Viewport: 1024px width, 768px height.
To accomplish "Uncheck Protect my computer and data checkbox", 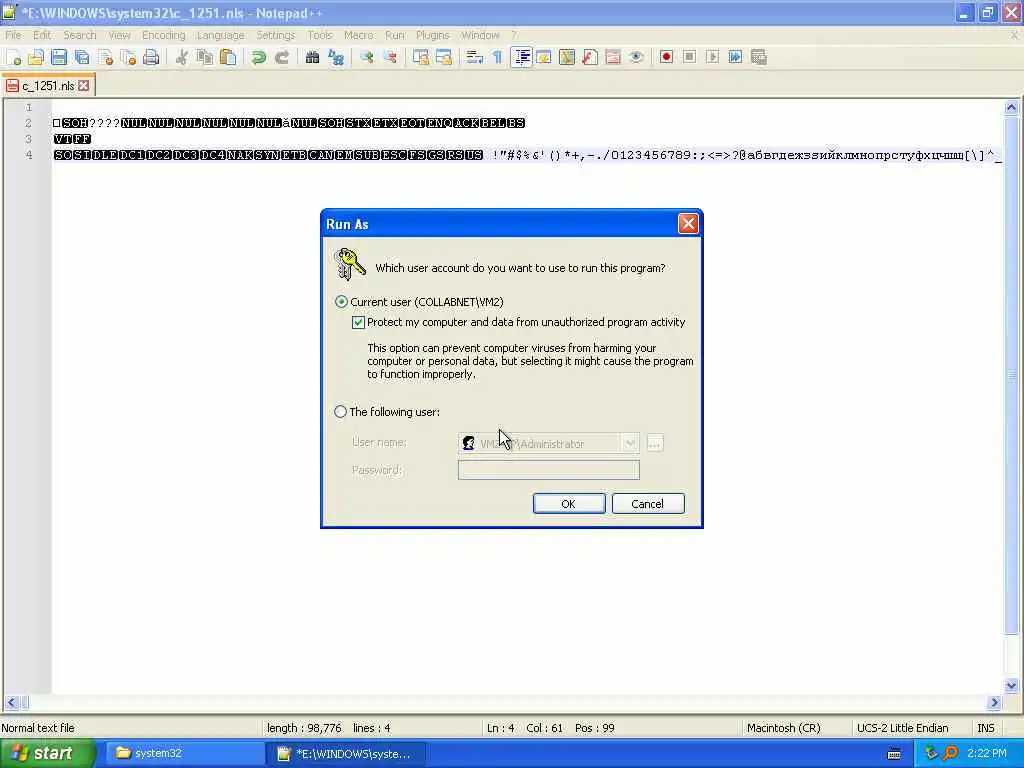I will (358, 323).
